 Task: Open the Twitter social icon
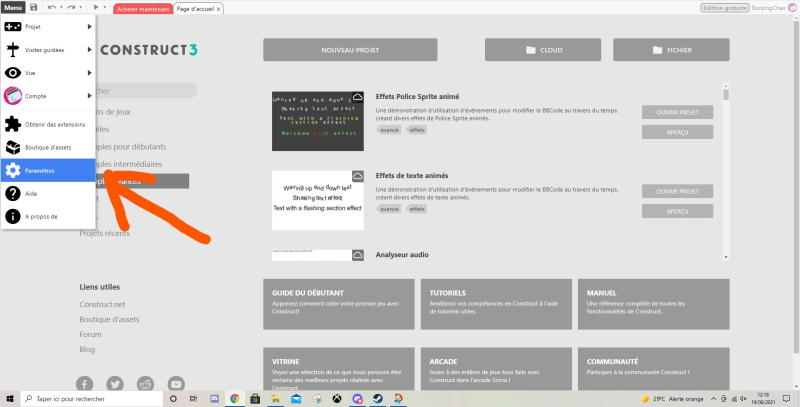115,384
